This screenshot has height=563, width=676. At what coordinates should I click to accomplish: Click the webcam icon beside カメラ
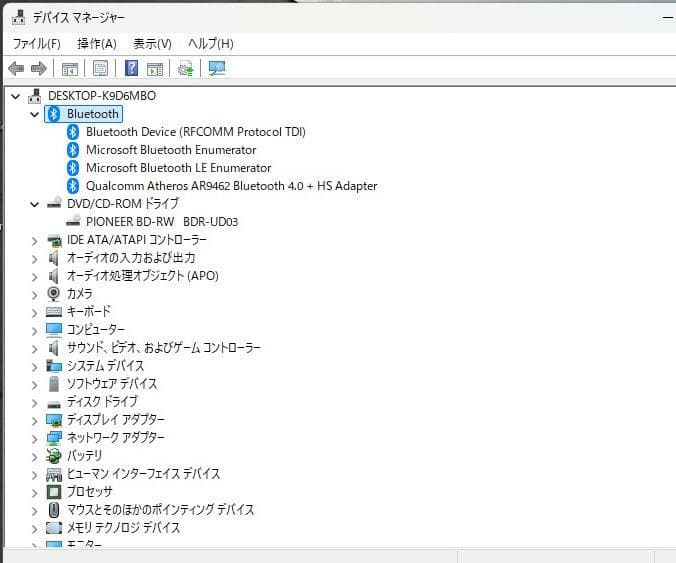coord(53,294)
